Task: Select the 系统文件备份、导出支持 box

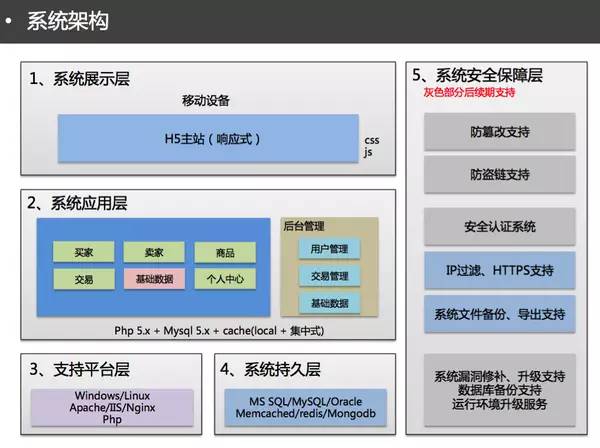Action: (x=500, y=314)
